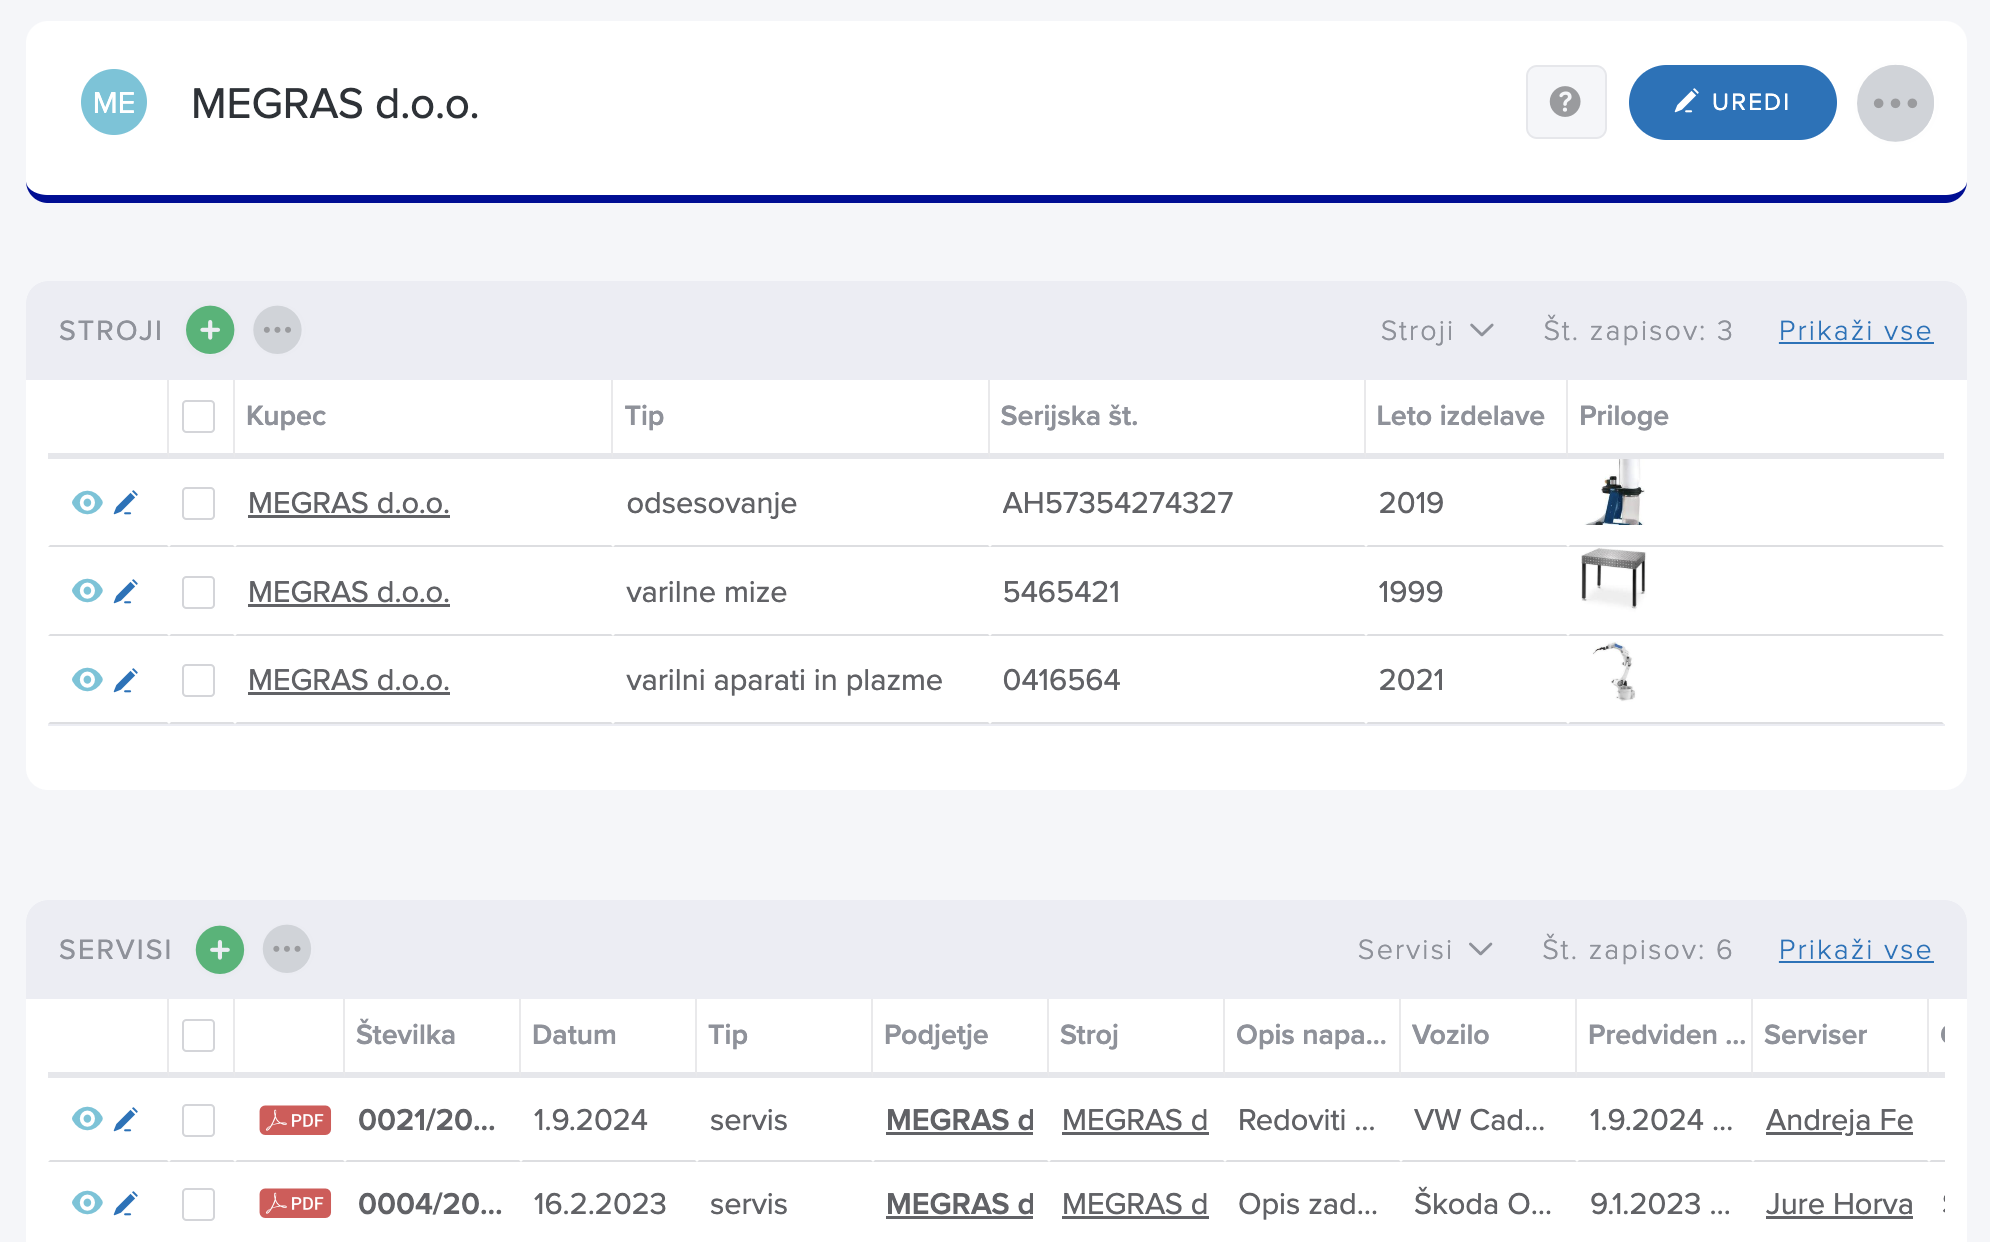Check the varilne mize row checkbox
1990x1242 pixels.
pyautogui.click(x=199, y=592)
